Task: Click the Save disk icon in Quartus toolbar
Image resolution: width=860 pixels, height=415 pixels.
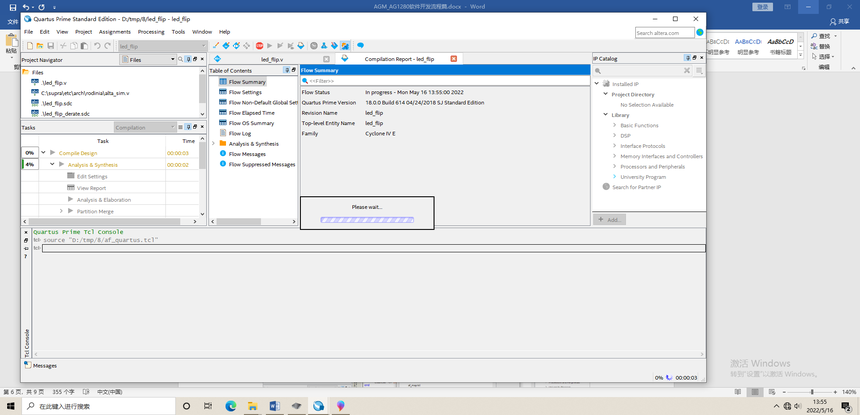Action: click(x=50, y=46)
